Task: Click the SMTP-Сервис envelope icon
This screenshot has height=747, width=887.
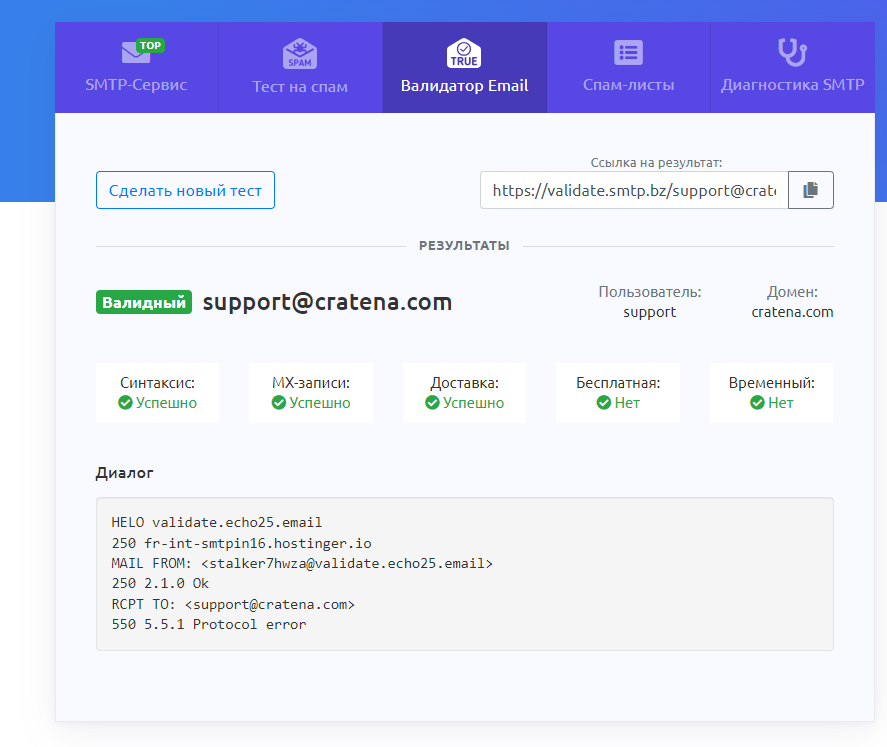Action: 136,53
